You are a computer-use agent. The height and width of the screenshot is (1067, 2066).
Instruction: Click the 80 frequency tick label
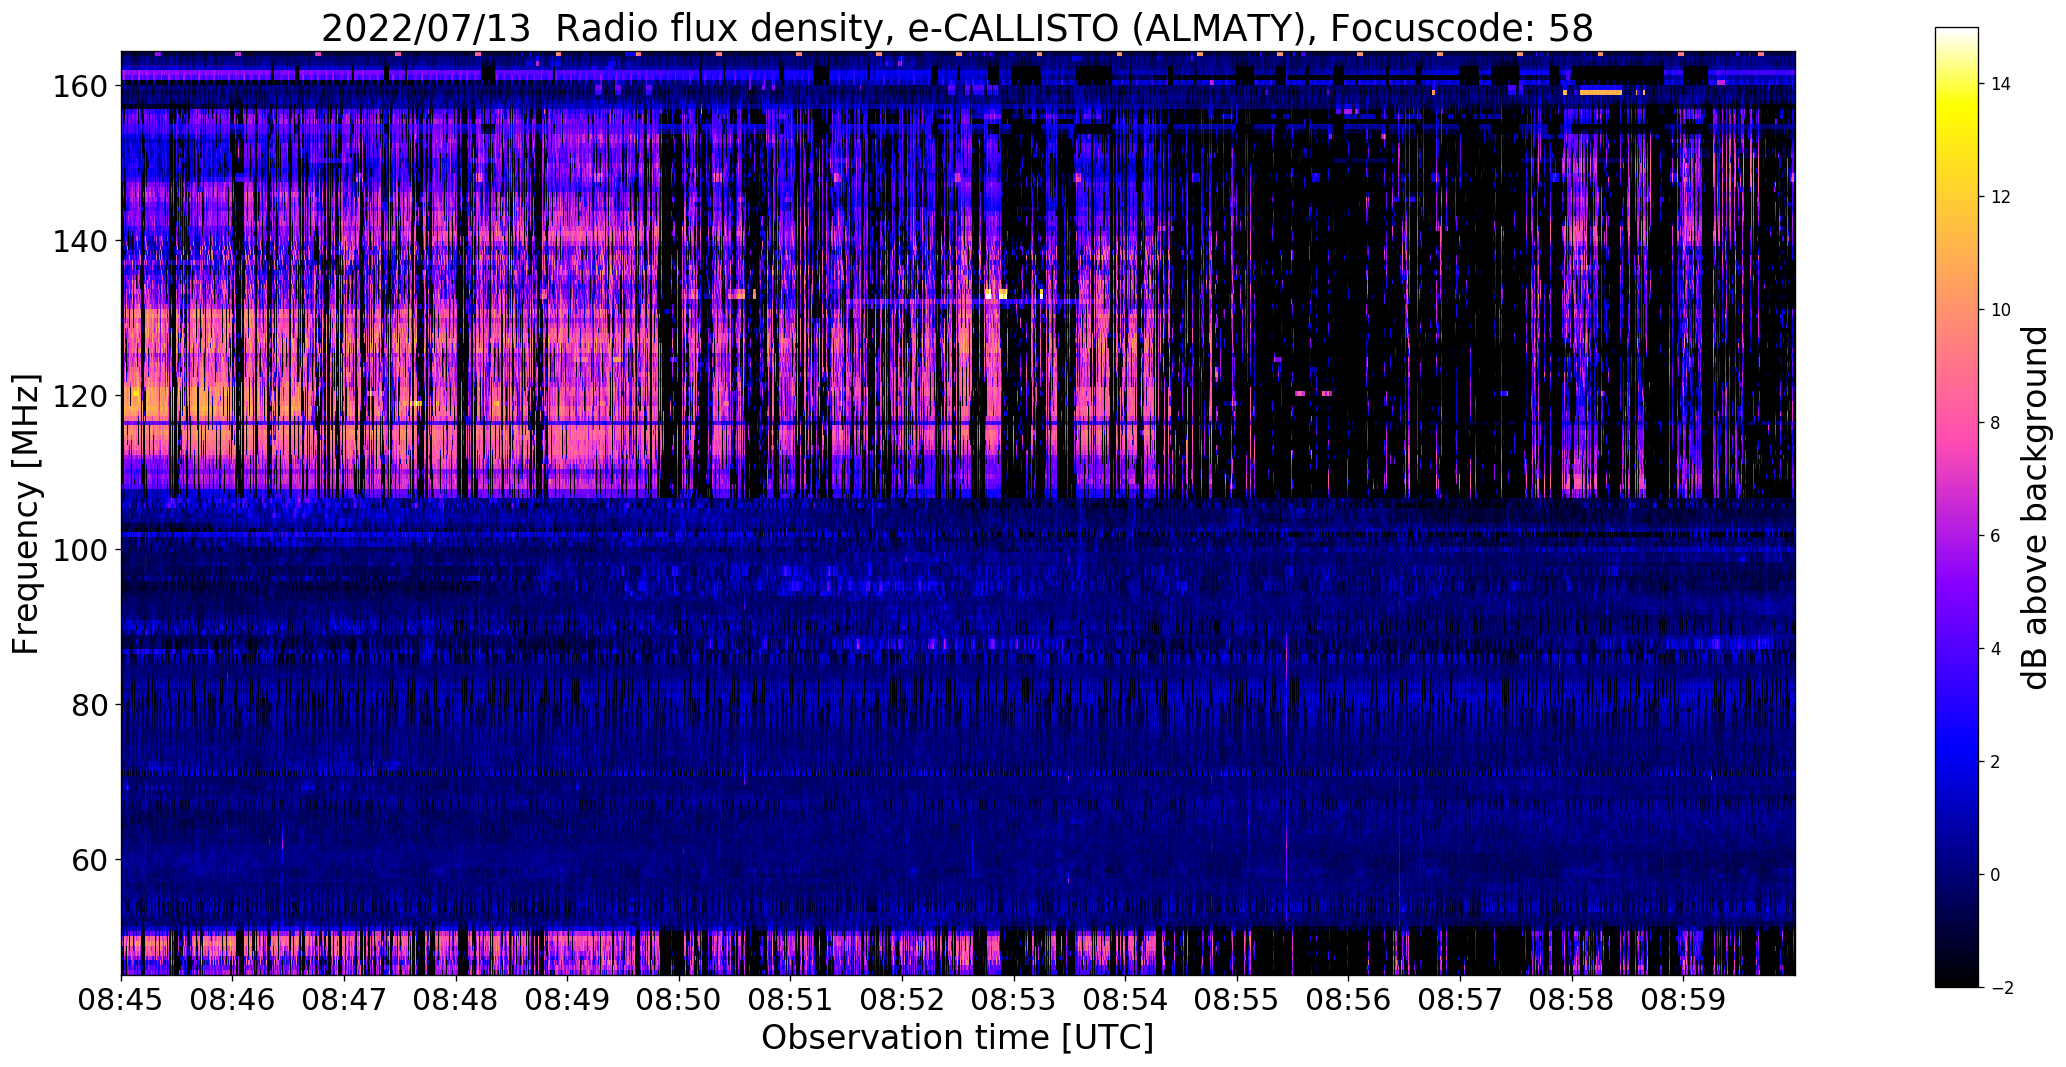89,705
